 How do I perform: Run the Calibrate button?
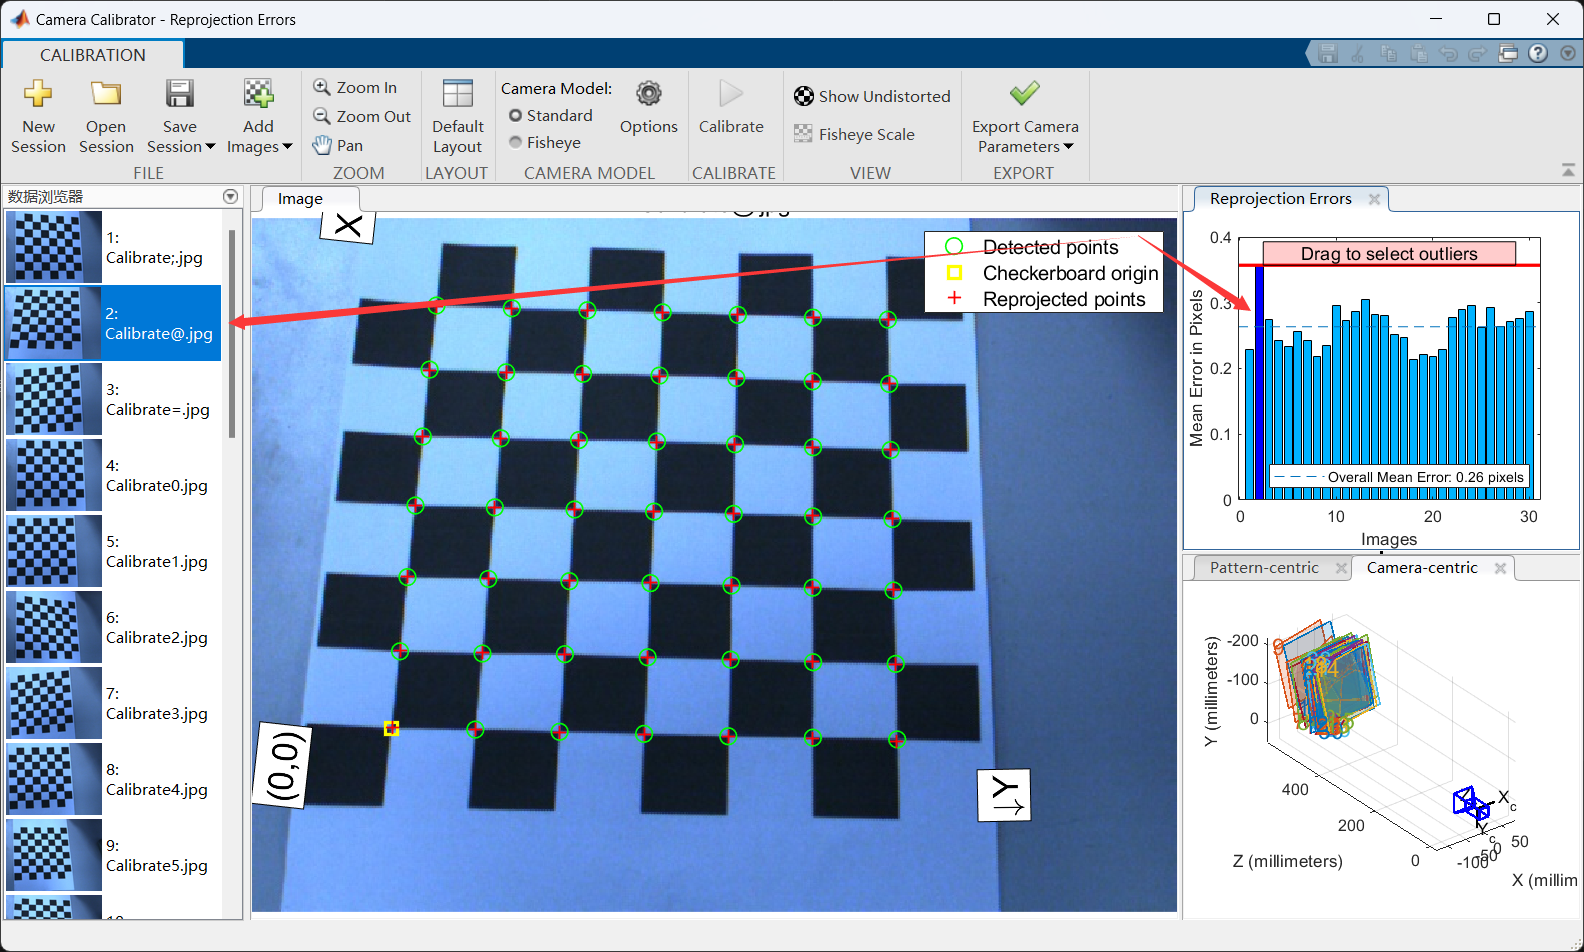731,106
